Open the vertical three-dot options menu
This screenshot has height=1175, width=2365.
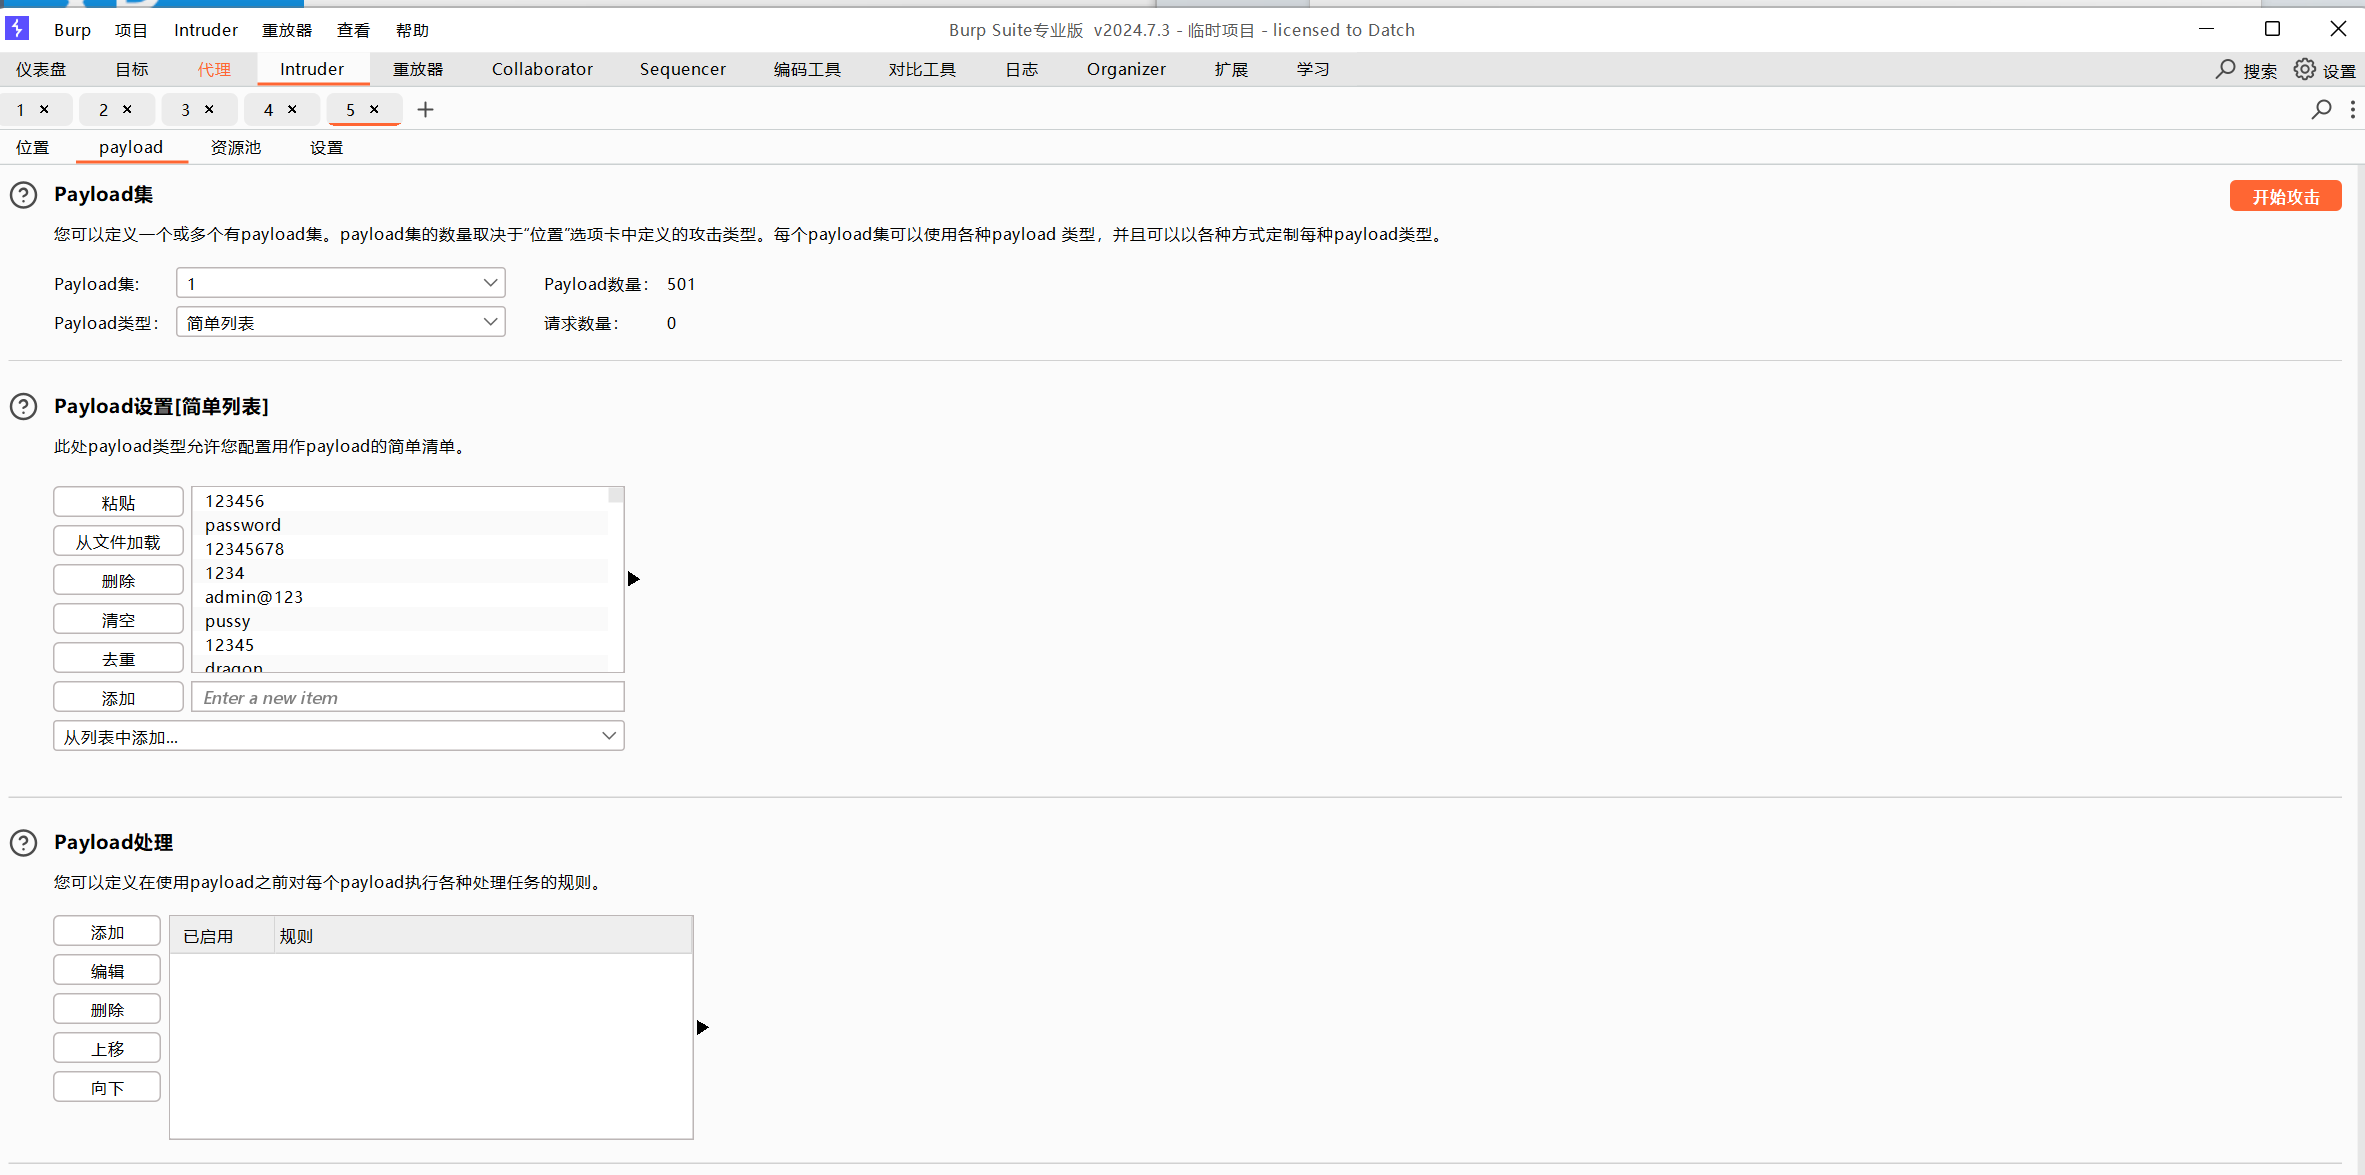coord(2352,109)
